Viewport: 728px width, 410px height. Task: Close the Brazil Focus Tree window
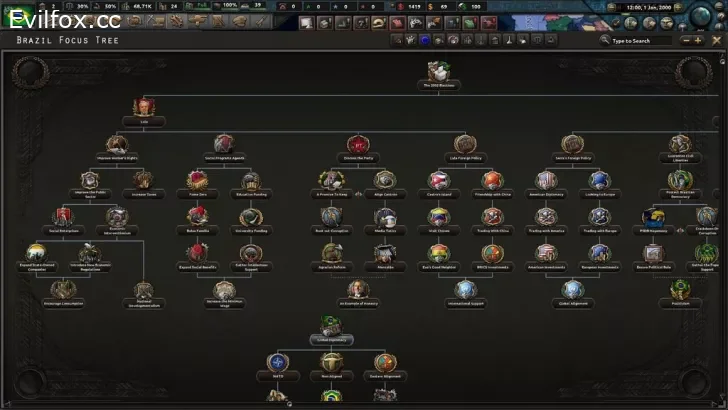(712, 40)
